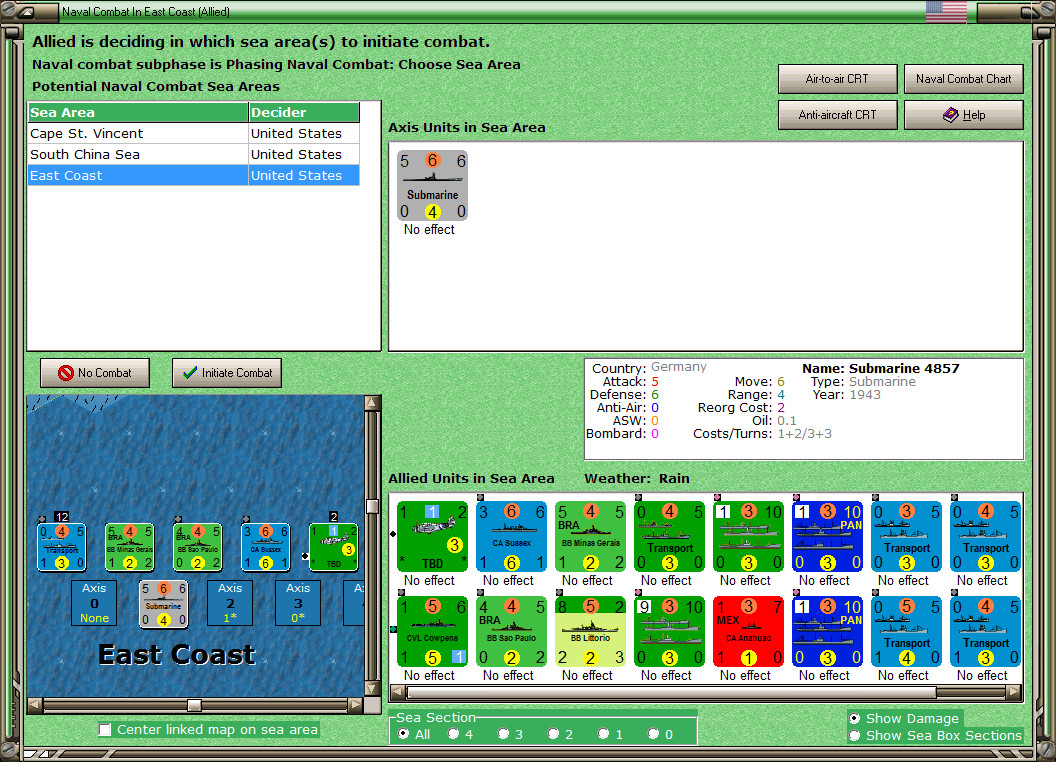This screenshot has height=762, width=1056.
Task: Open the Help button
Action: [x=963, y=115]
